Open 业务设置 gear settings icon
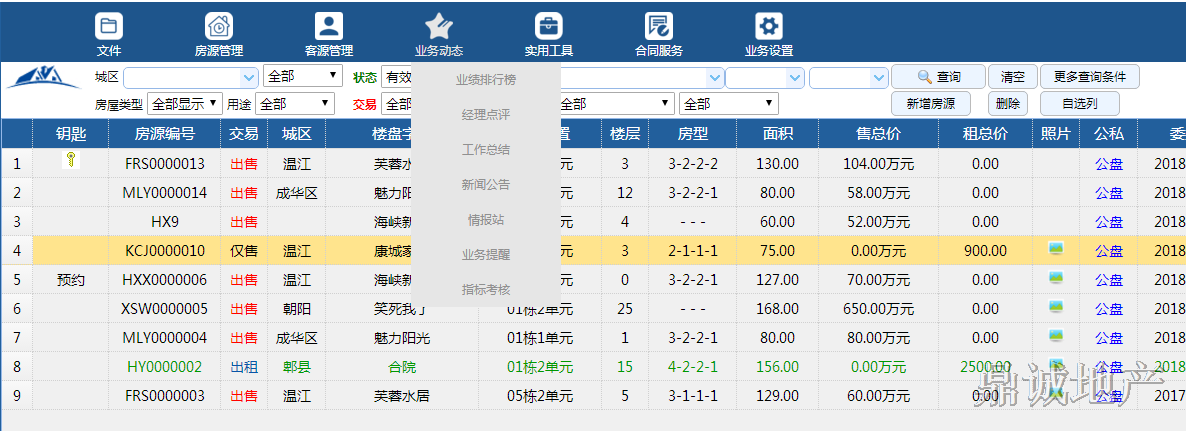 tap(768, 27)
